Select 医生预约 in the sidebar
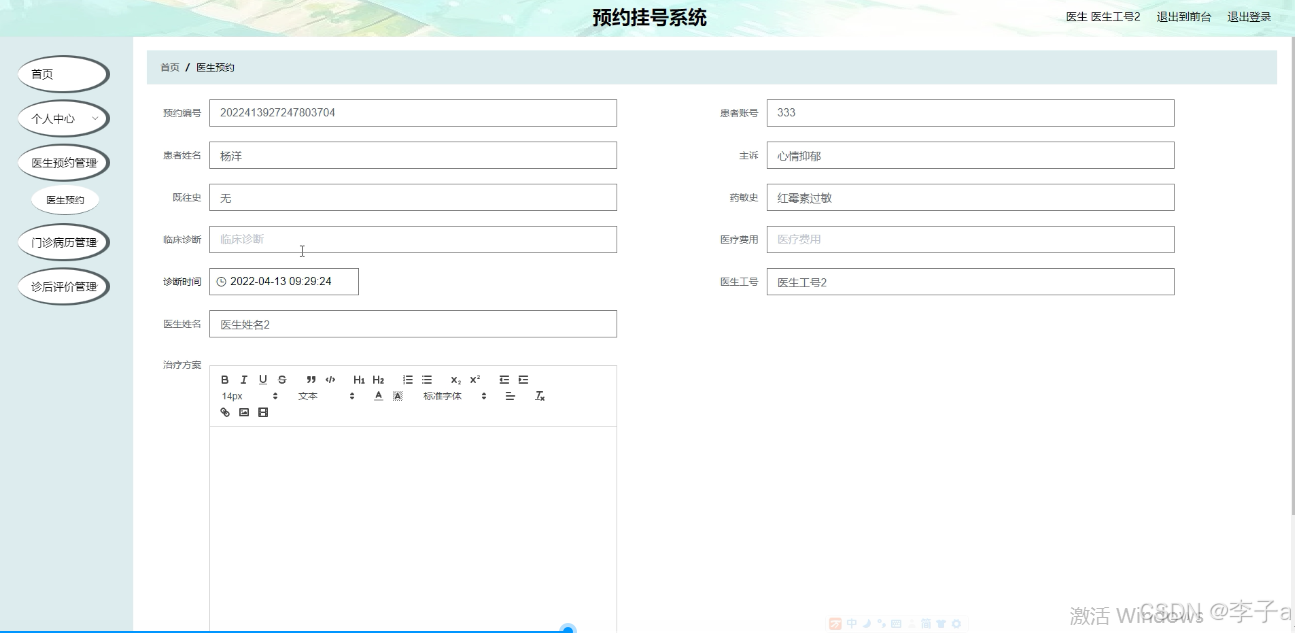 pyautogui.click(x=64, y=199)
